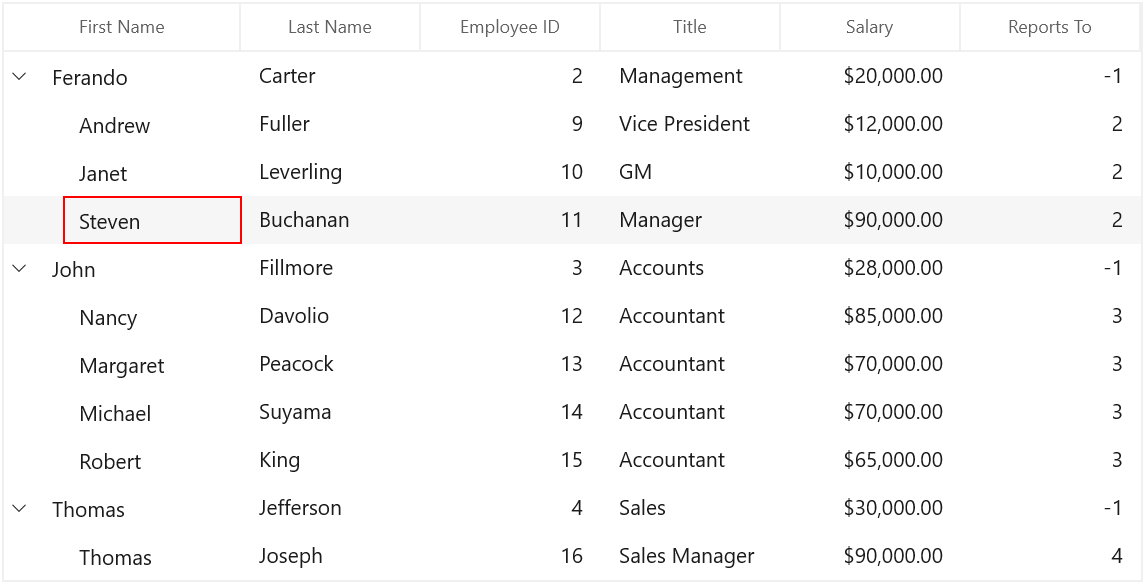The height and width of the screenshot is (584, 1145).
Task: Click Employee ID 14 cell
Action: [510, 412]
